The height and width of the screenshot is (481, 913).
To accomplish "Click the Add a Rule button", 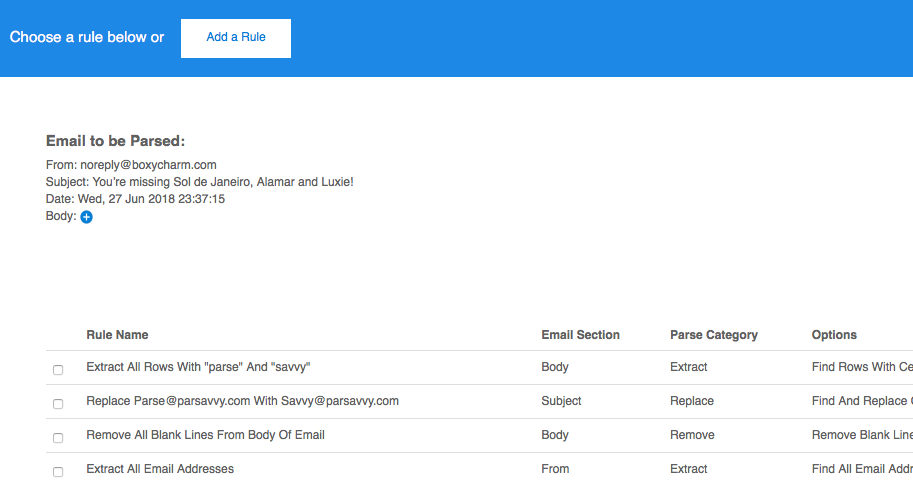I will click(236, 38).
